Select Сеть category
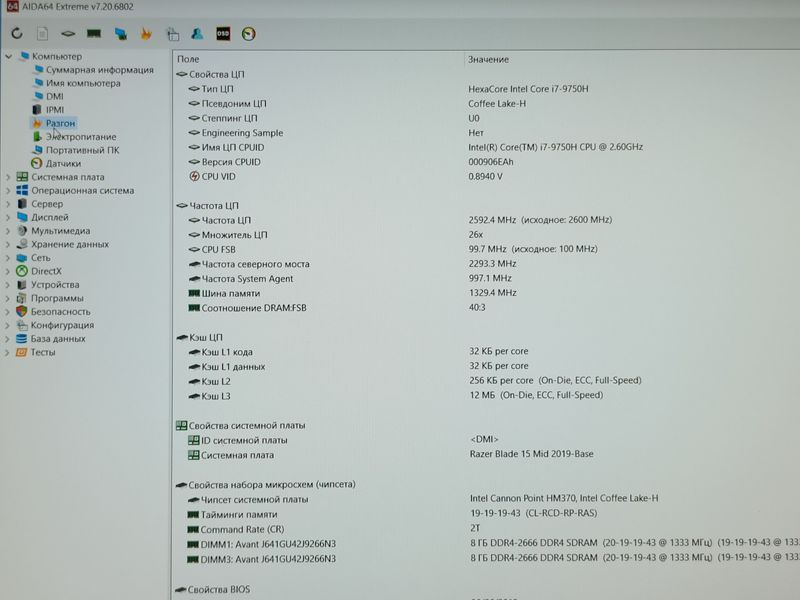800x600 pixels. (x=41, y=258)
